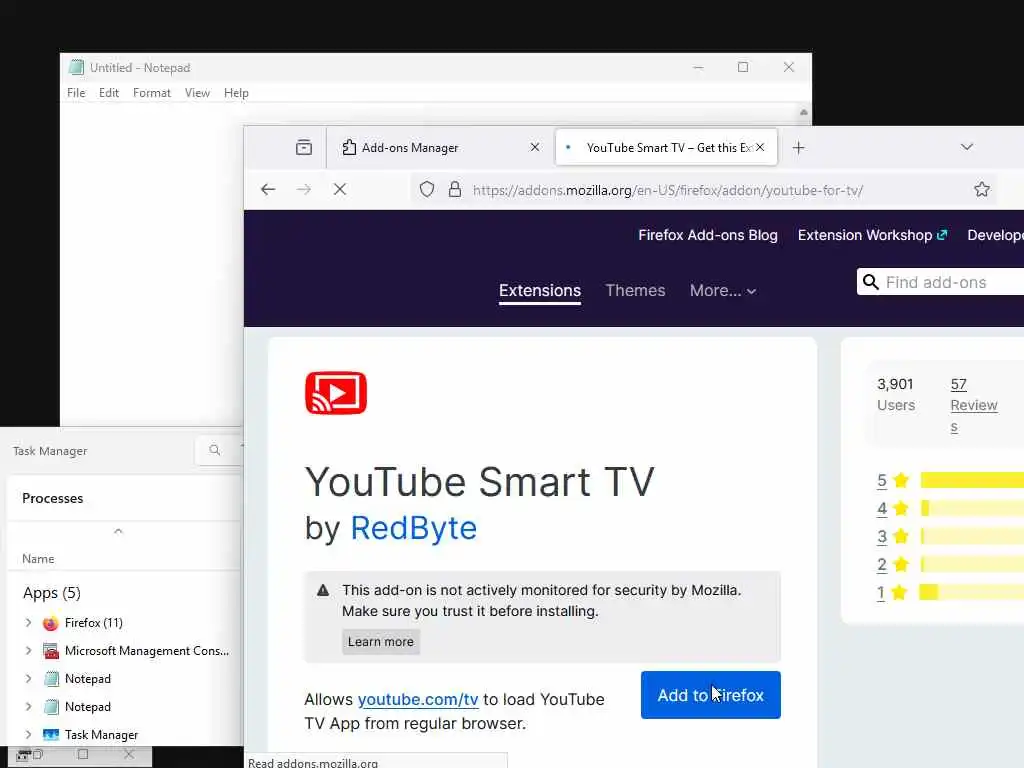Viewport: 1024px width, 768px height.
Task: Click the warning triangle icon
Action: (323, 590)
